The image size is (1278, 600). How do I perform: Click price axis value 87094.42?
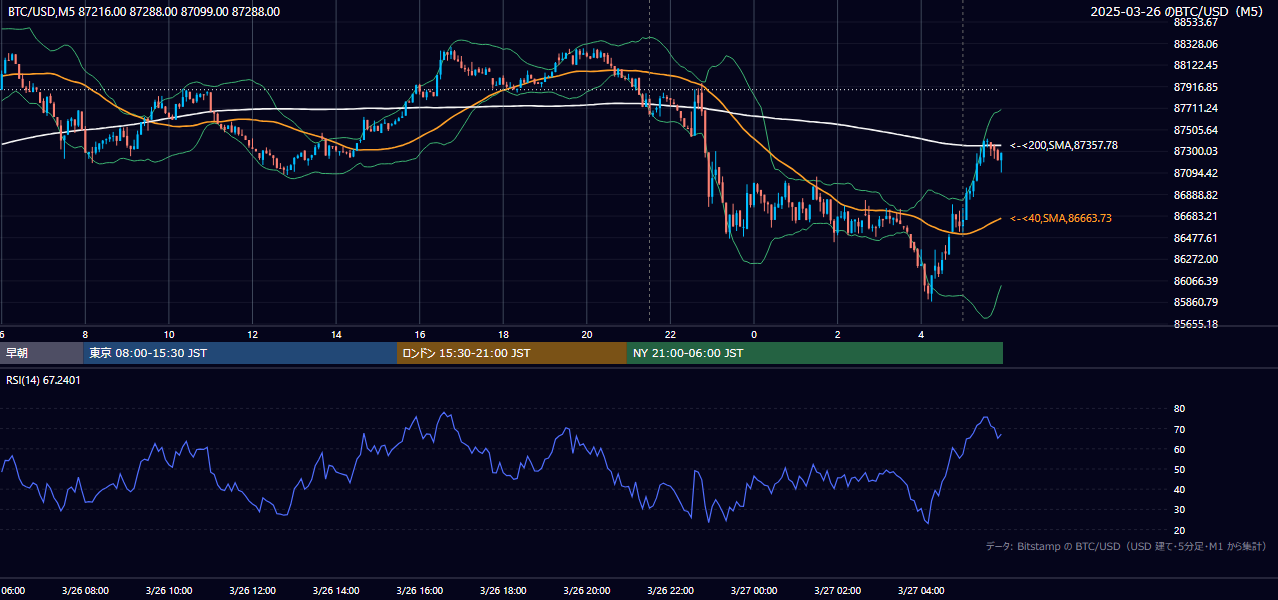(1195, 172)
